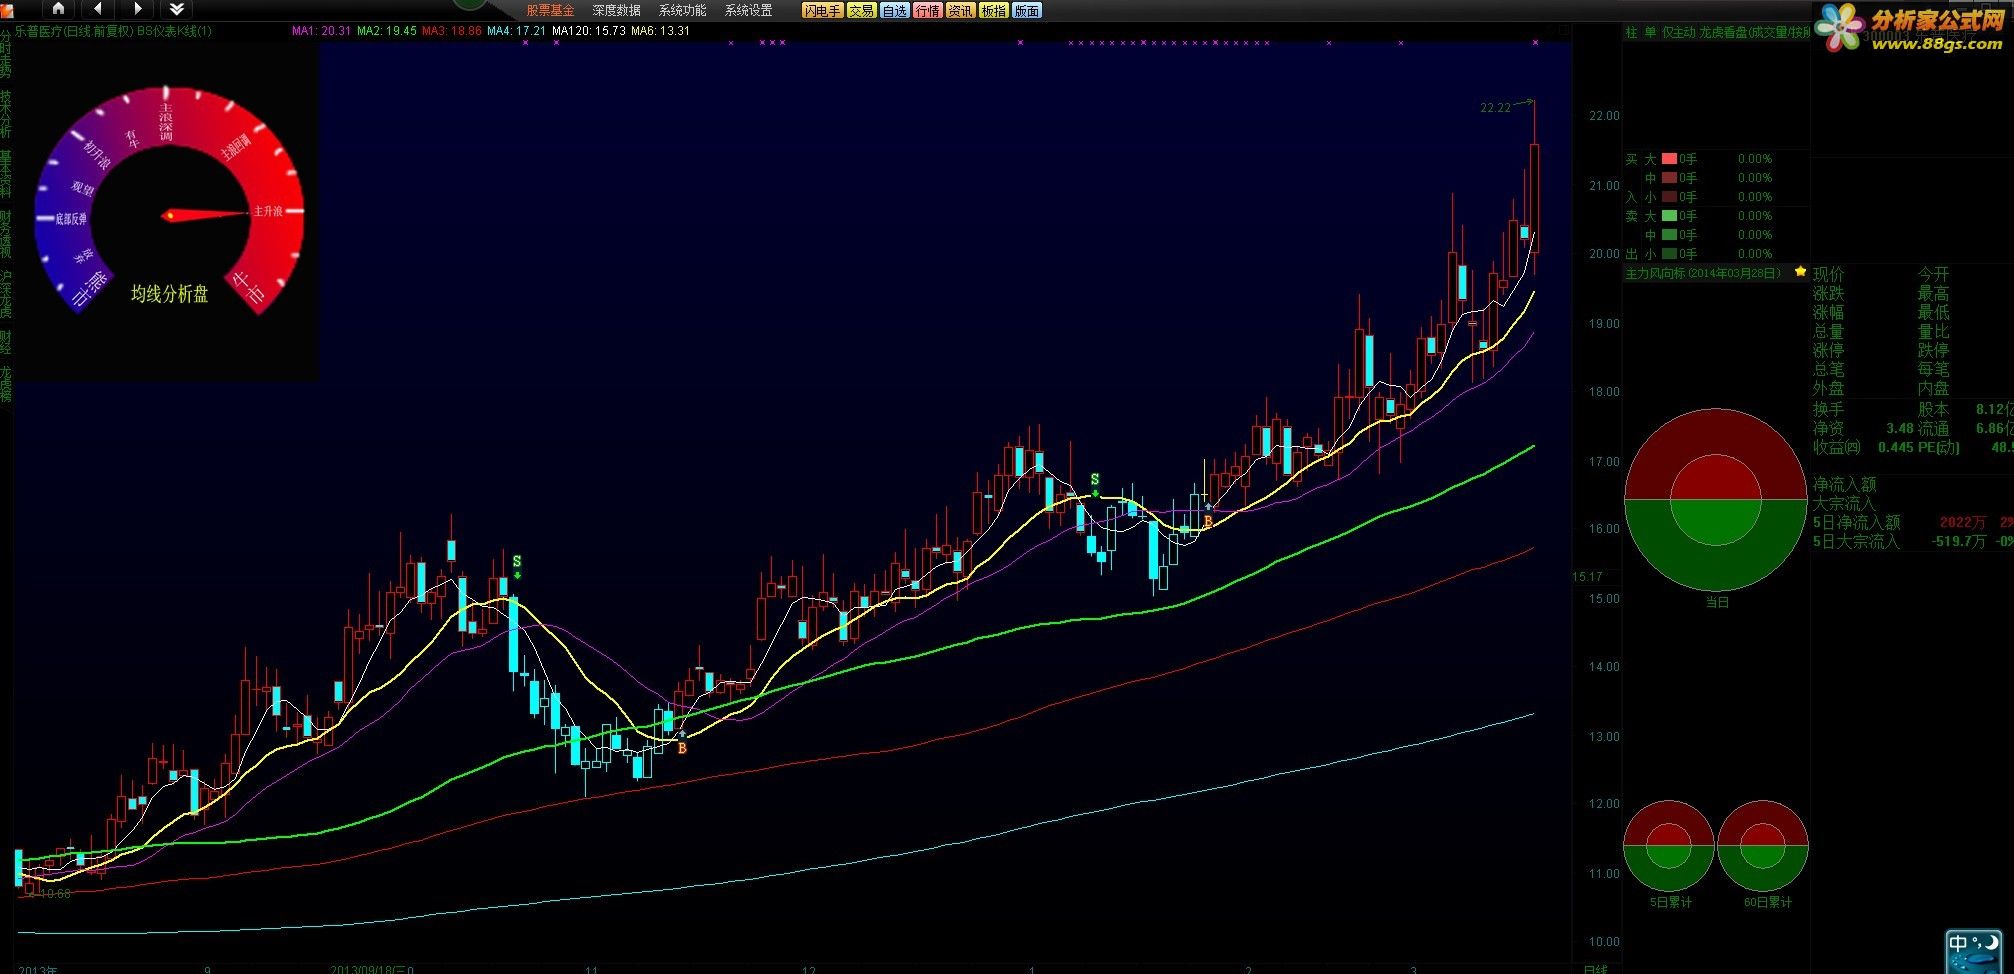Click the 交易 button
Viewport: 2014px width, 974px height.
coord(861,10)
